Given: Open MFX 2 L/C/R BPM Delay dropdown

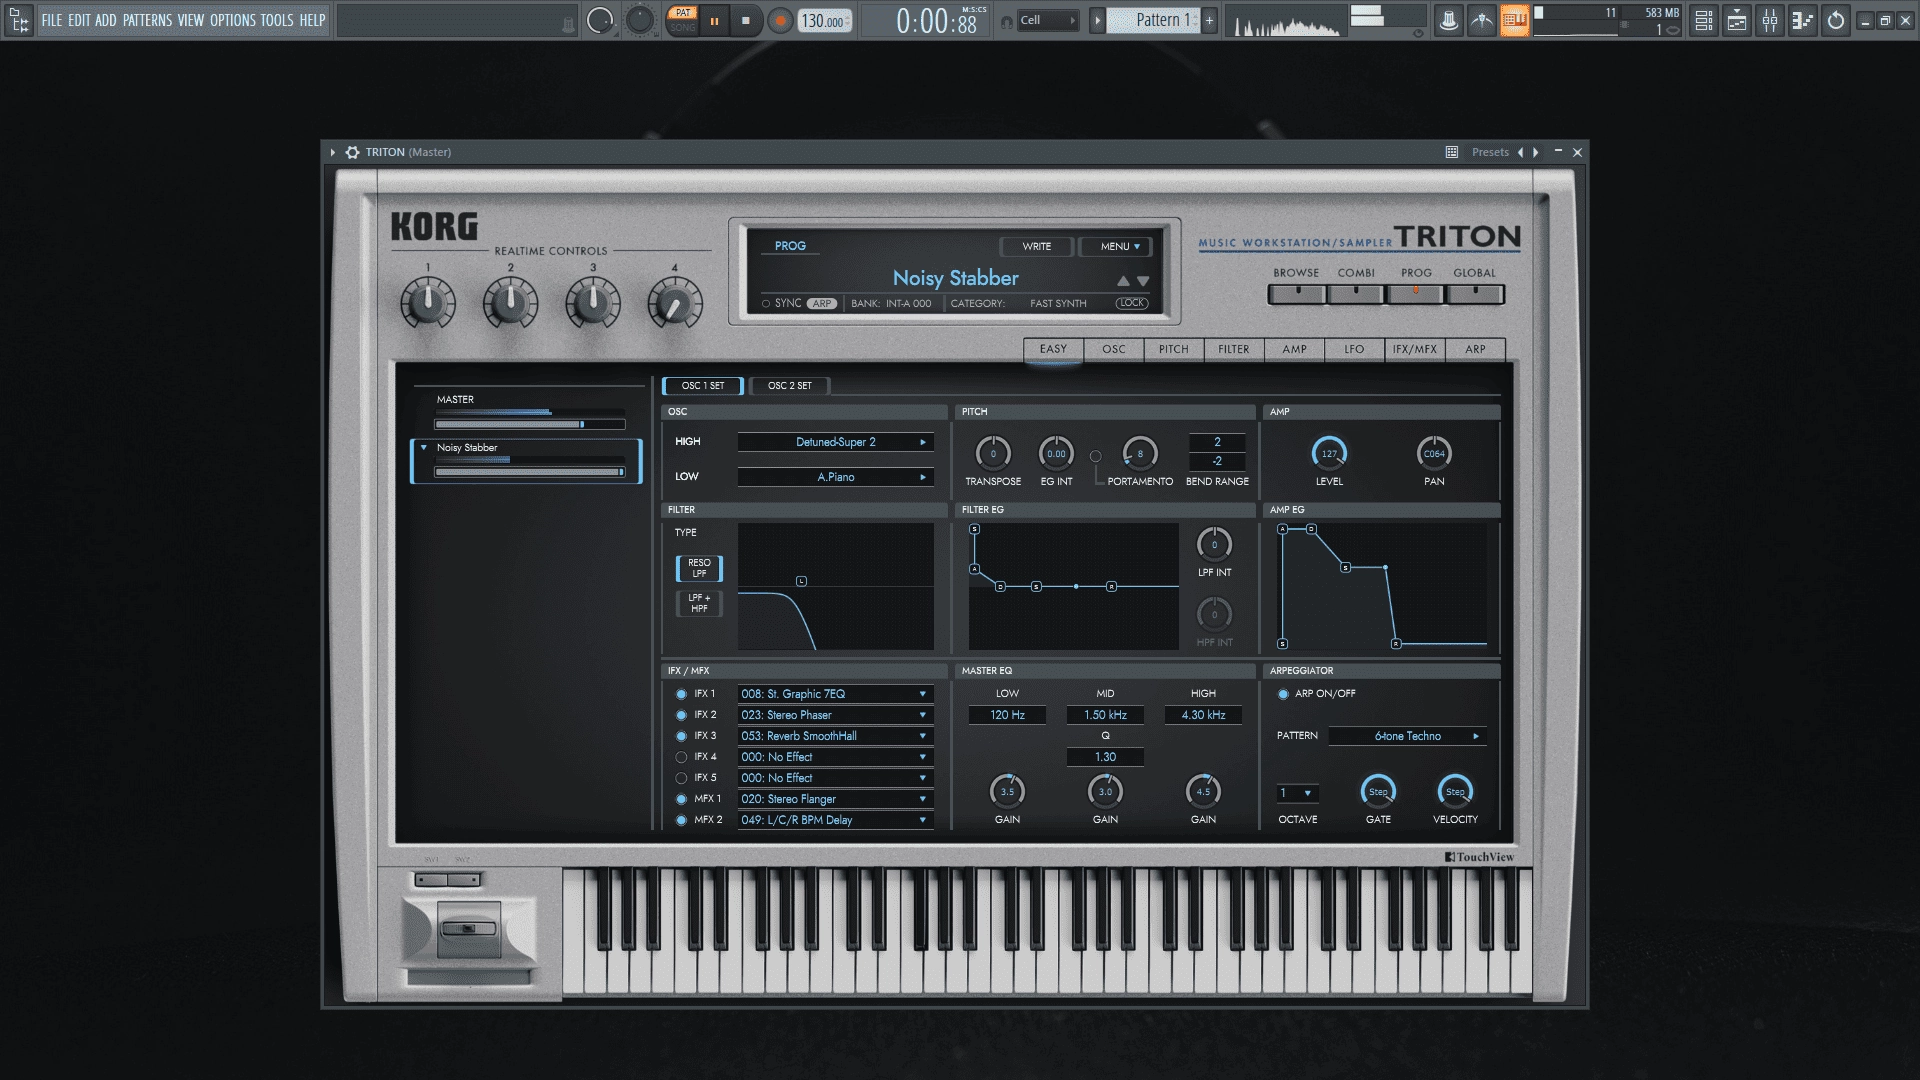Looking at the screenshot, I should tap(836, 820).
